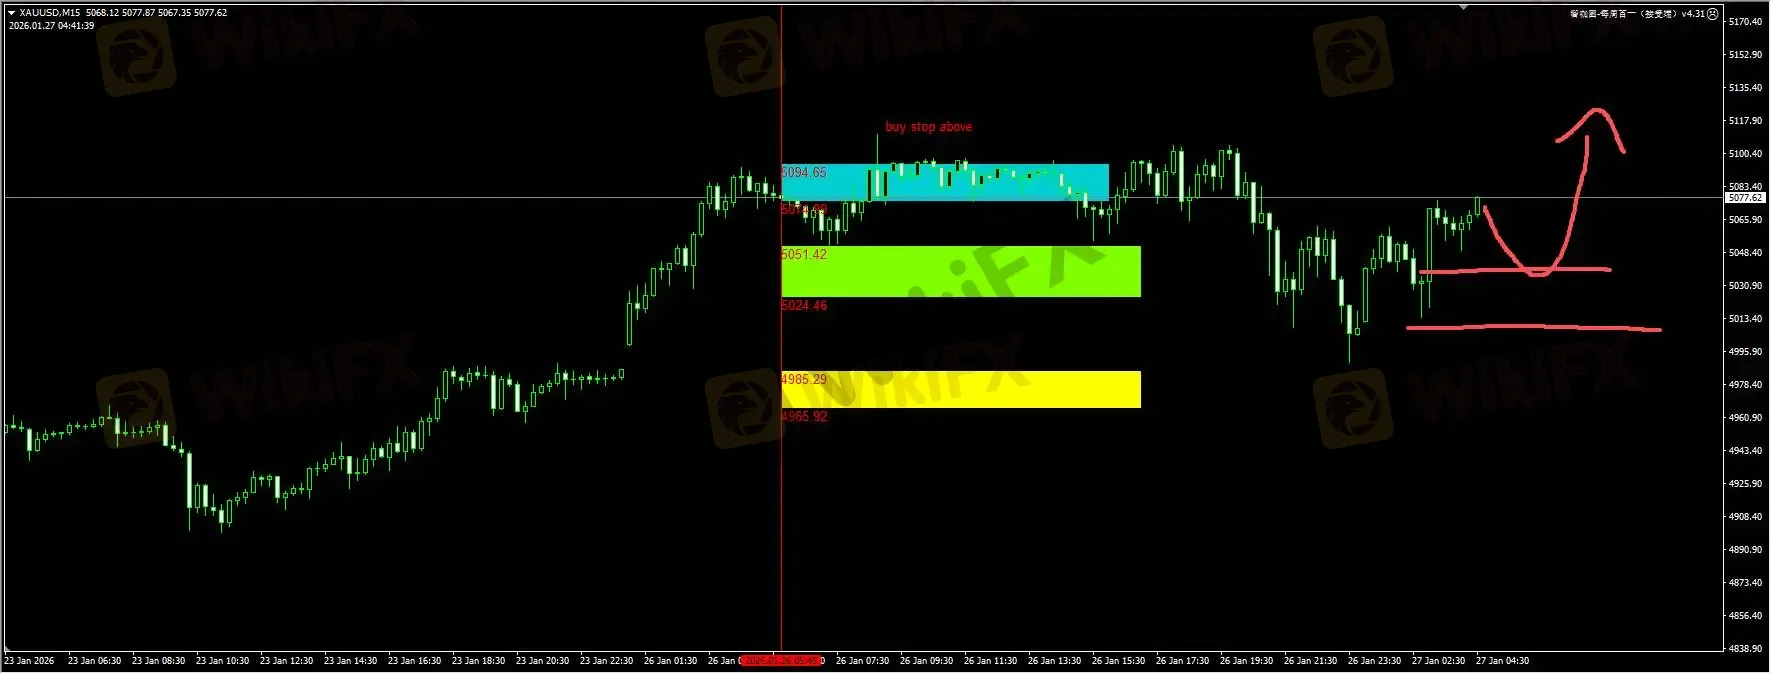
Task: Click the 5170.40 price scale value
Action: coord(1745,22)
